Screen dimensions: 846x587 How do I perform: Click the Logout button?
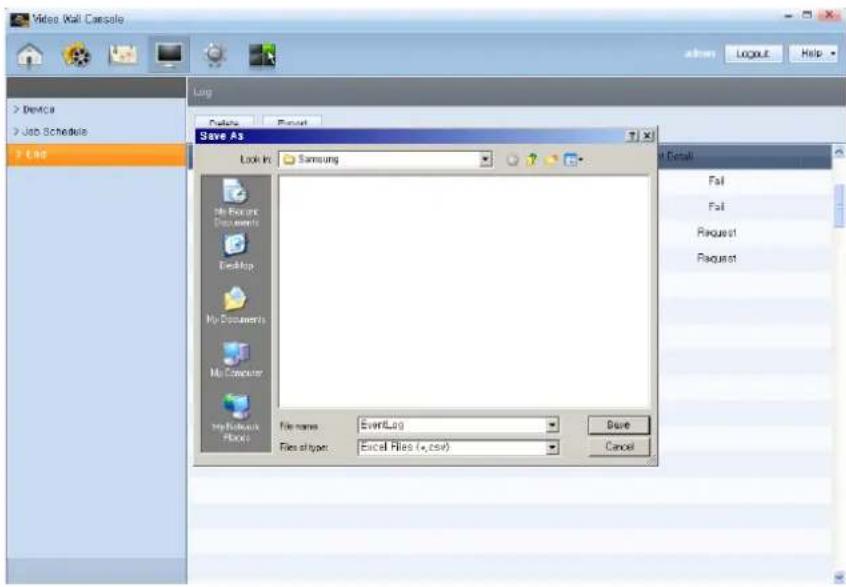tap(753, 53)
